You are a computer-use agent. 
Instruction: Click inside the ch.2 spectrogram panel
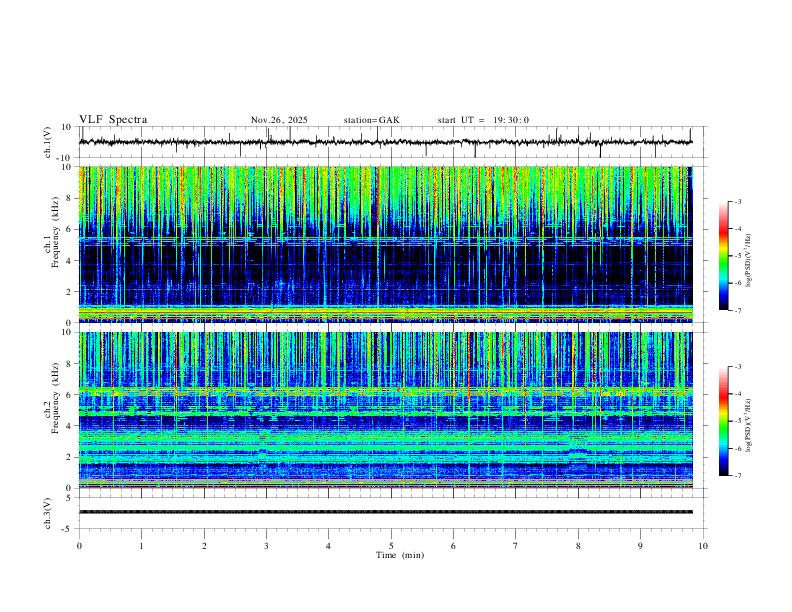(385, 410)
